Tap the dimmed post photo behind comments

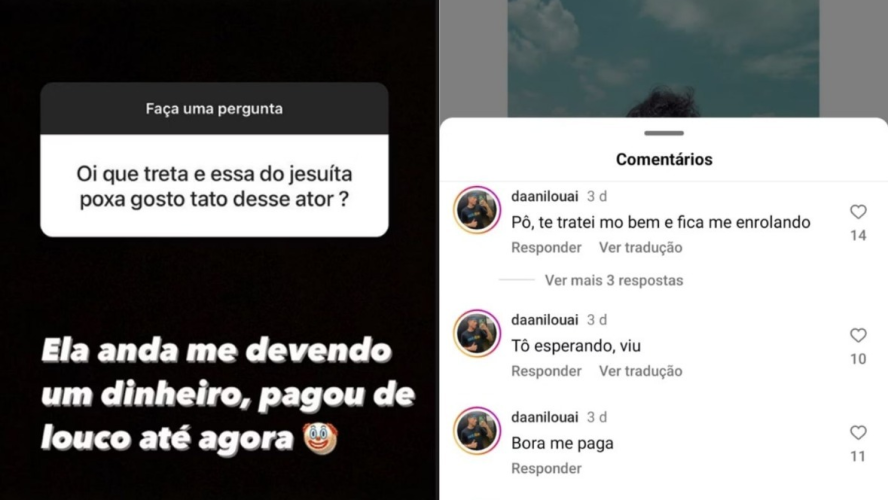click(663, 58)
